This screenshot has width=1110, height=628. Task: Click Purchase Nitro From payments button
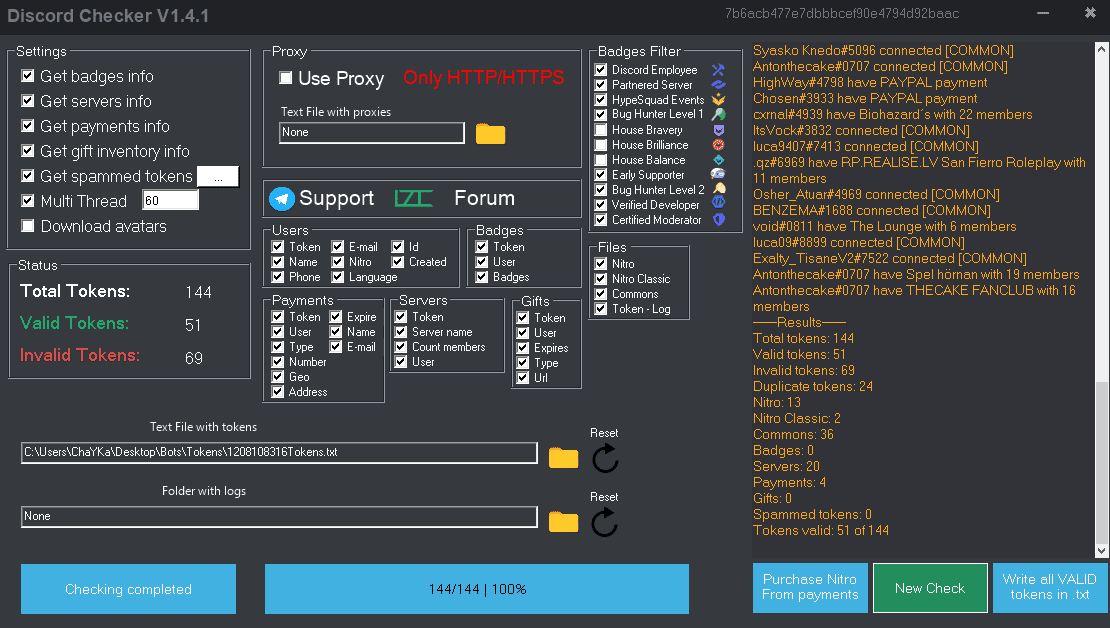pos(810,588)
